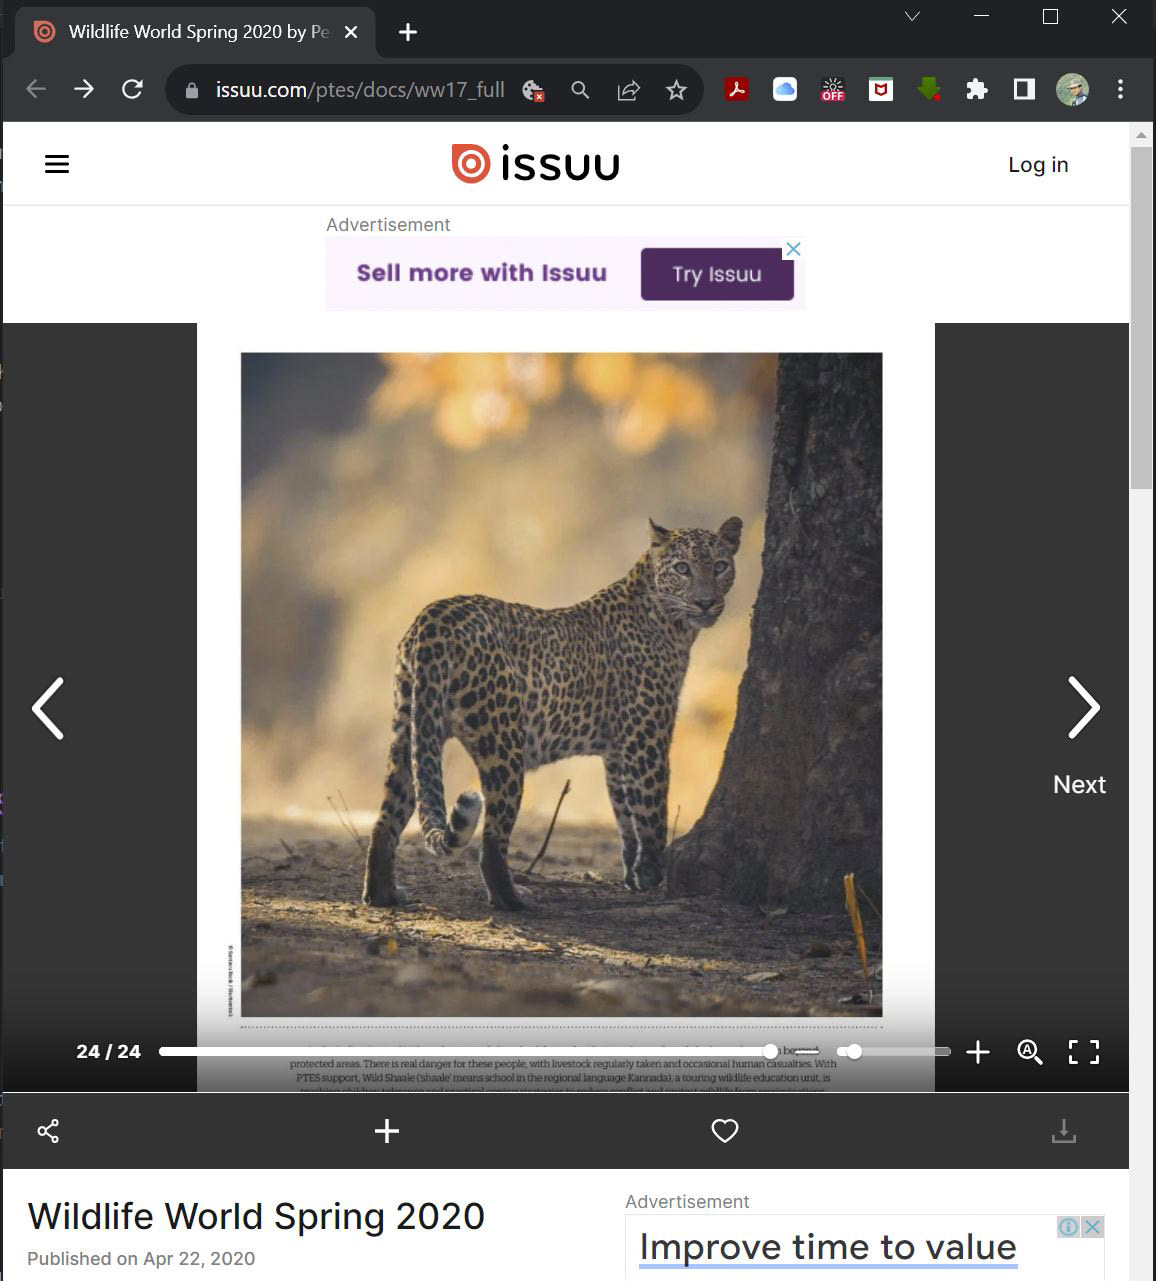
Task: Share this page from address bar
Action: [628, 90]
